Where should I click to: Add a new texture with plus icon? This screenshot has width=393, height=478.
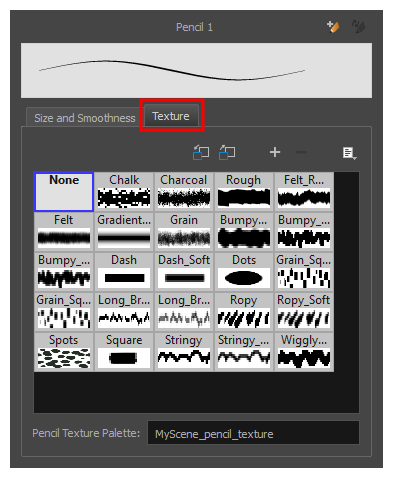tap(275, 152)
